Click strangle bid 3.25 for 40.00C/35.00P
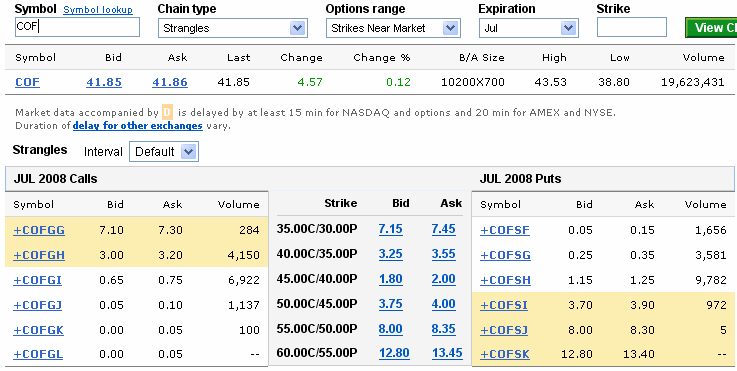The height and width of the screenshot is (371, 737). point(391,254)
